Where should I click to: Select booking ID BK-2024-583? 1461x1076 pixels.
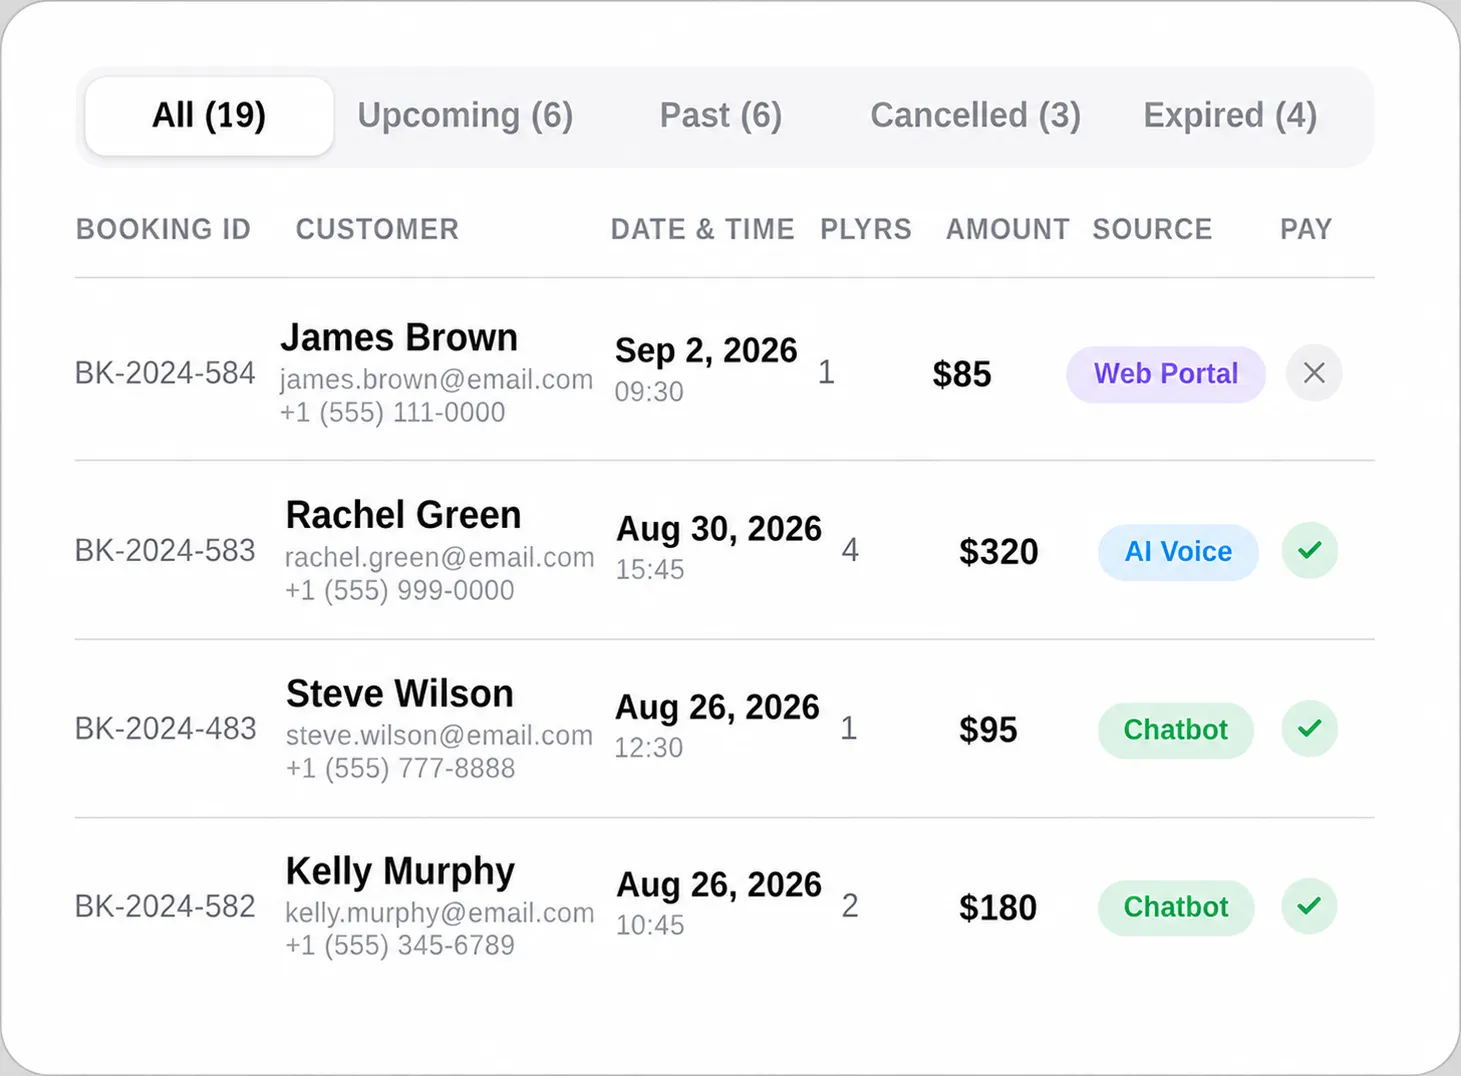pyautogui.click(x=165, y=551)
